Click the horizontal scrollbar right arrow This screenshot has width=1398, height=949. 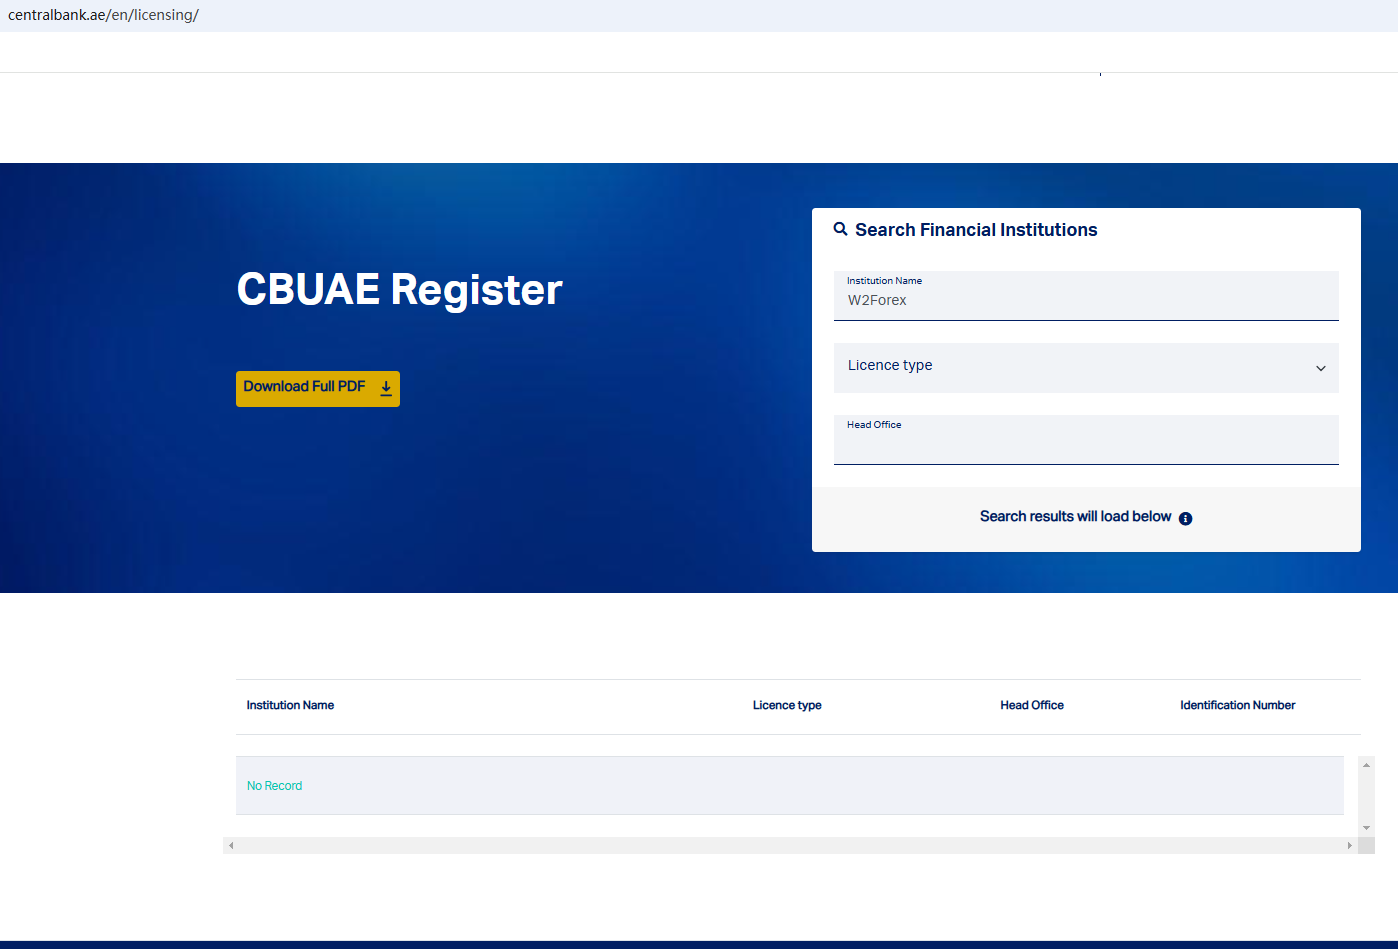1350,845
